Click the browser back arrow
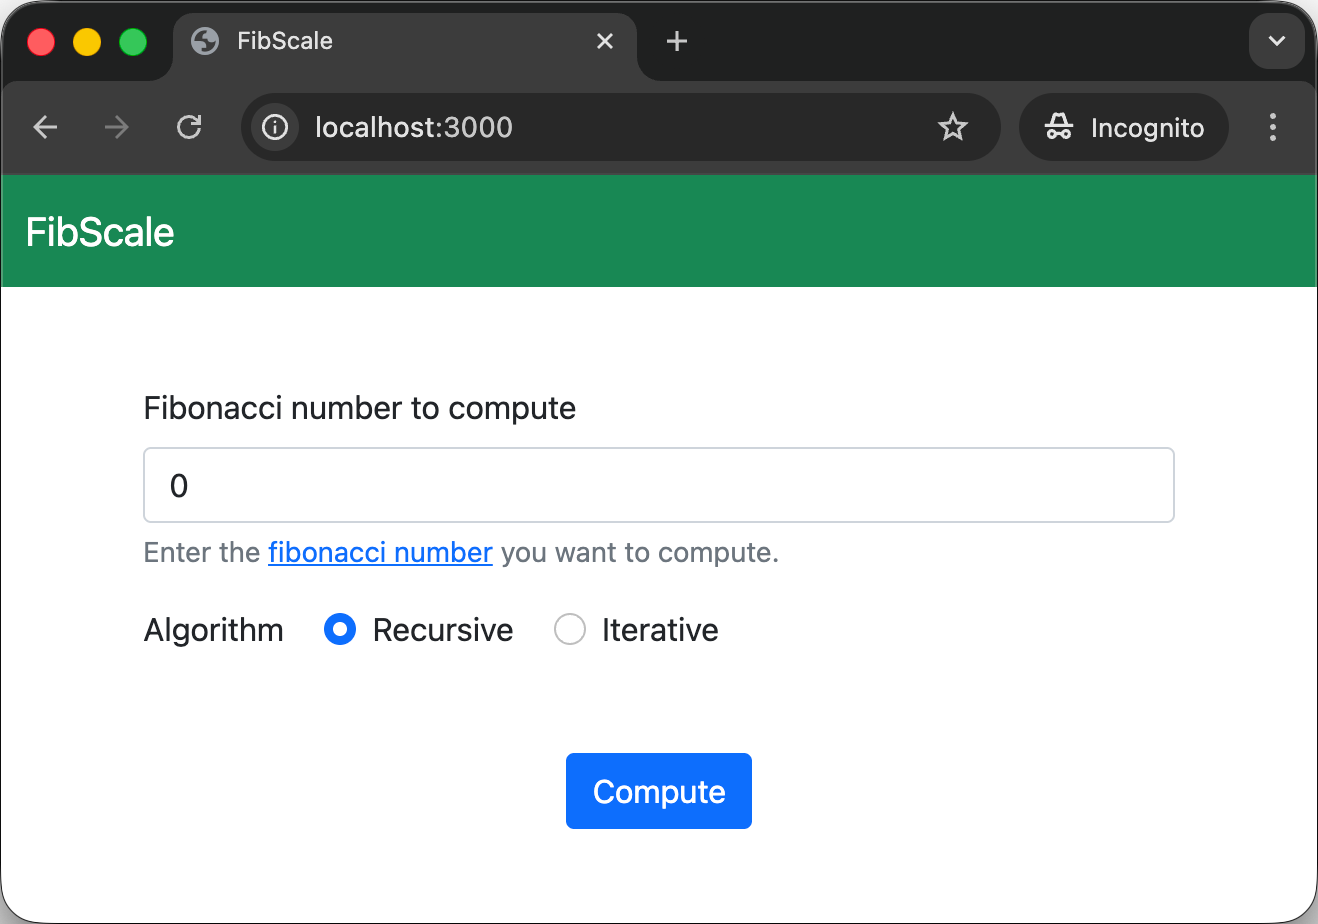The image size is (1318, 924). pyautogui.click(x=46, y=127)
